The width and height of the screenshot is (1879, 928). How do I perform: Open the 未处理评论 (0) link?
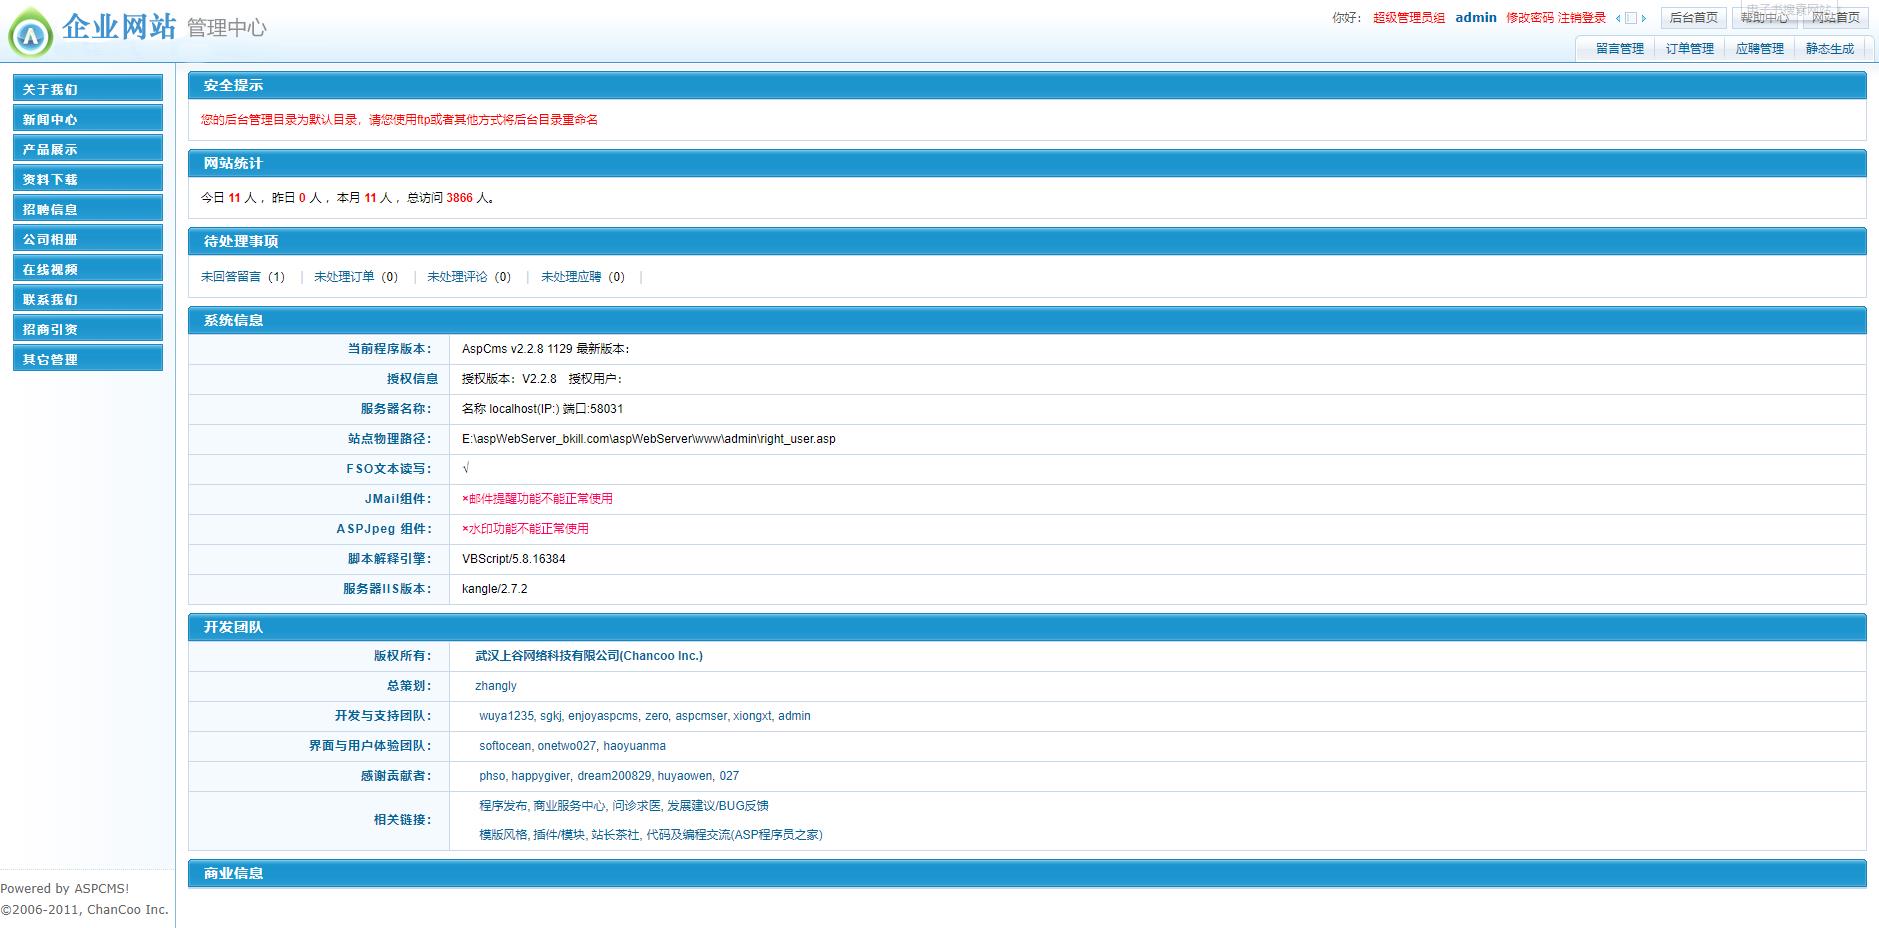[x=469, y=277]
